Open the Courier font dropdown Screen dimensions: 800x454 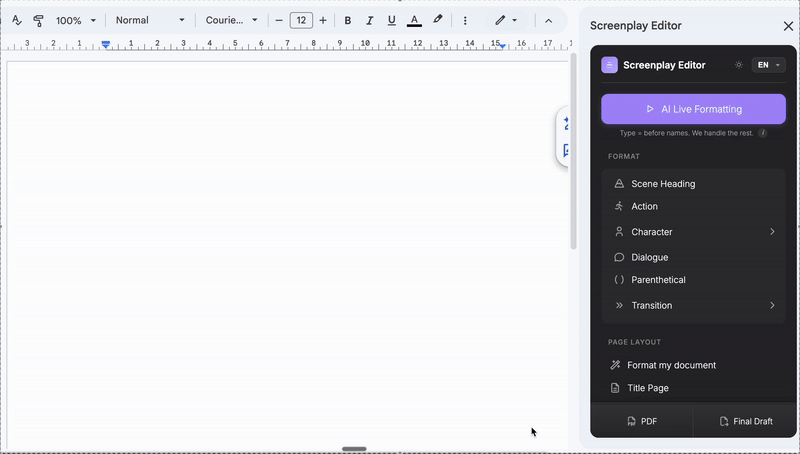click(x=231, y=20)
